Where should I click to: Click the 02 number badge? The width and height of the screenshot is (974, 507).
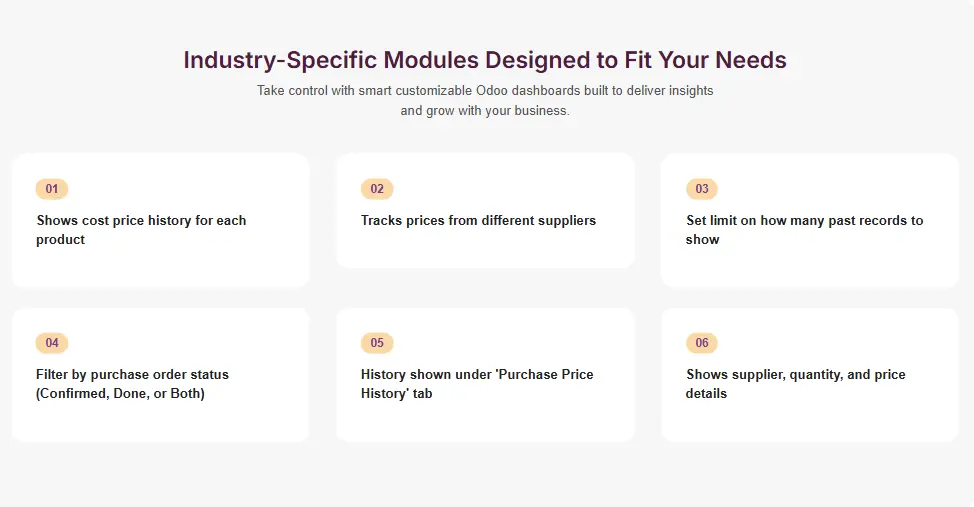pyautogui.click(x=377, y=189)
